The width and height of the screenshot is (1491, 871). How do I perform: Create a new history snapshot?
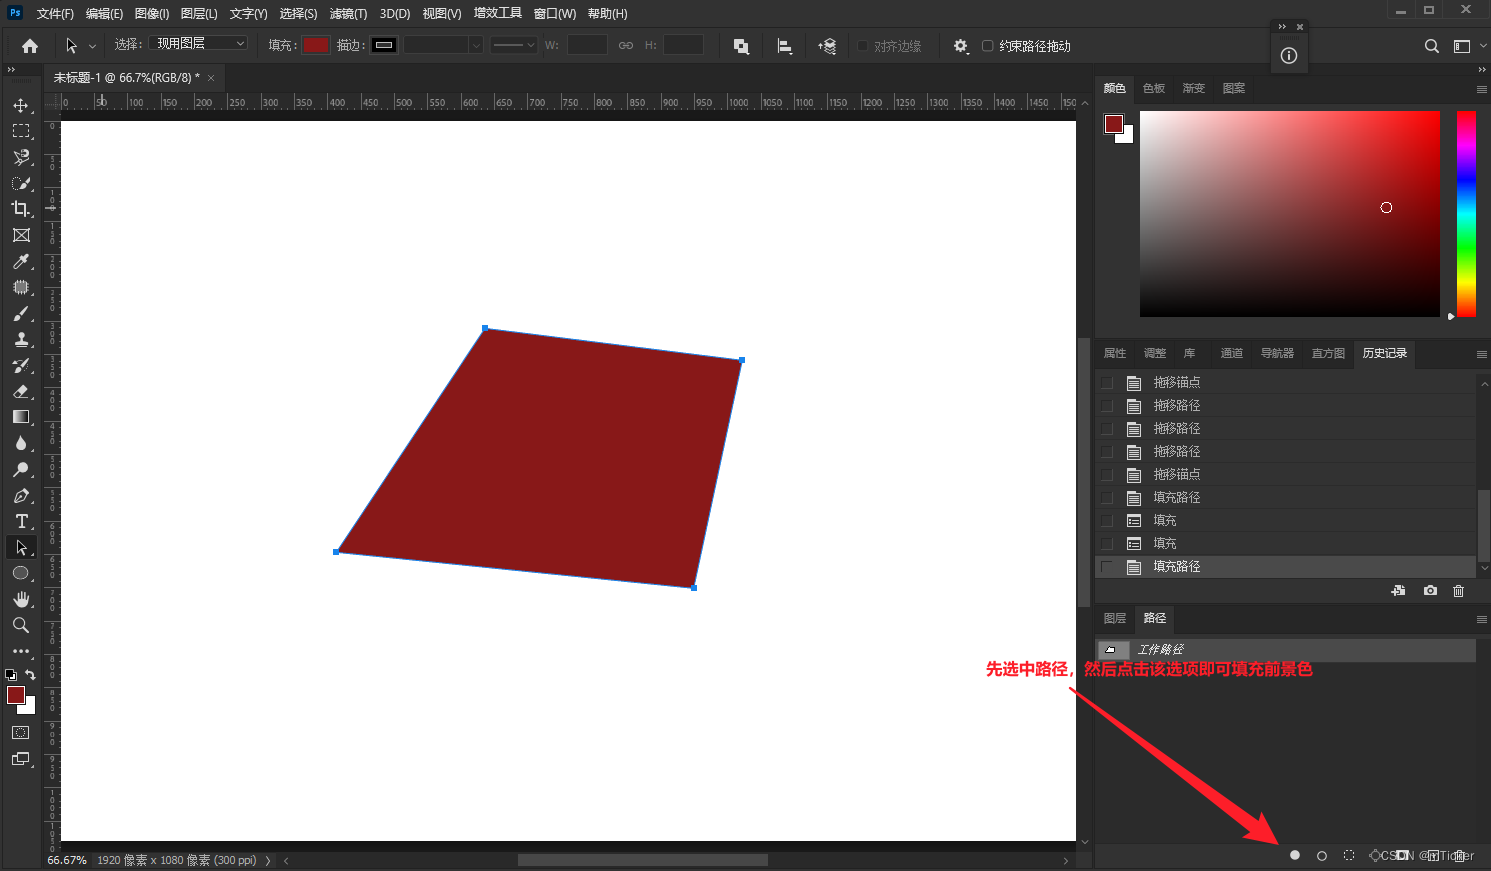[1430, 591]
